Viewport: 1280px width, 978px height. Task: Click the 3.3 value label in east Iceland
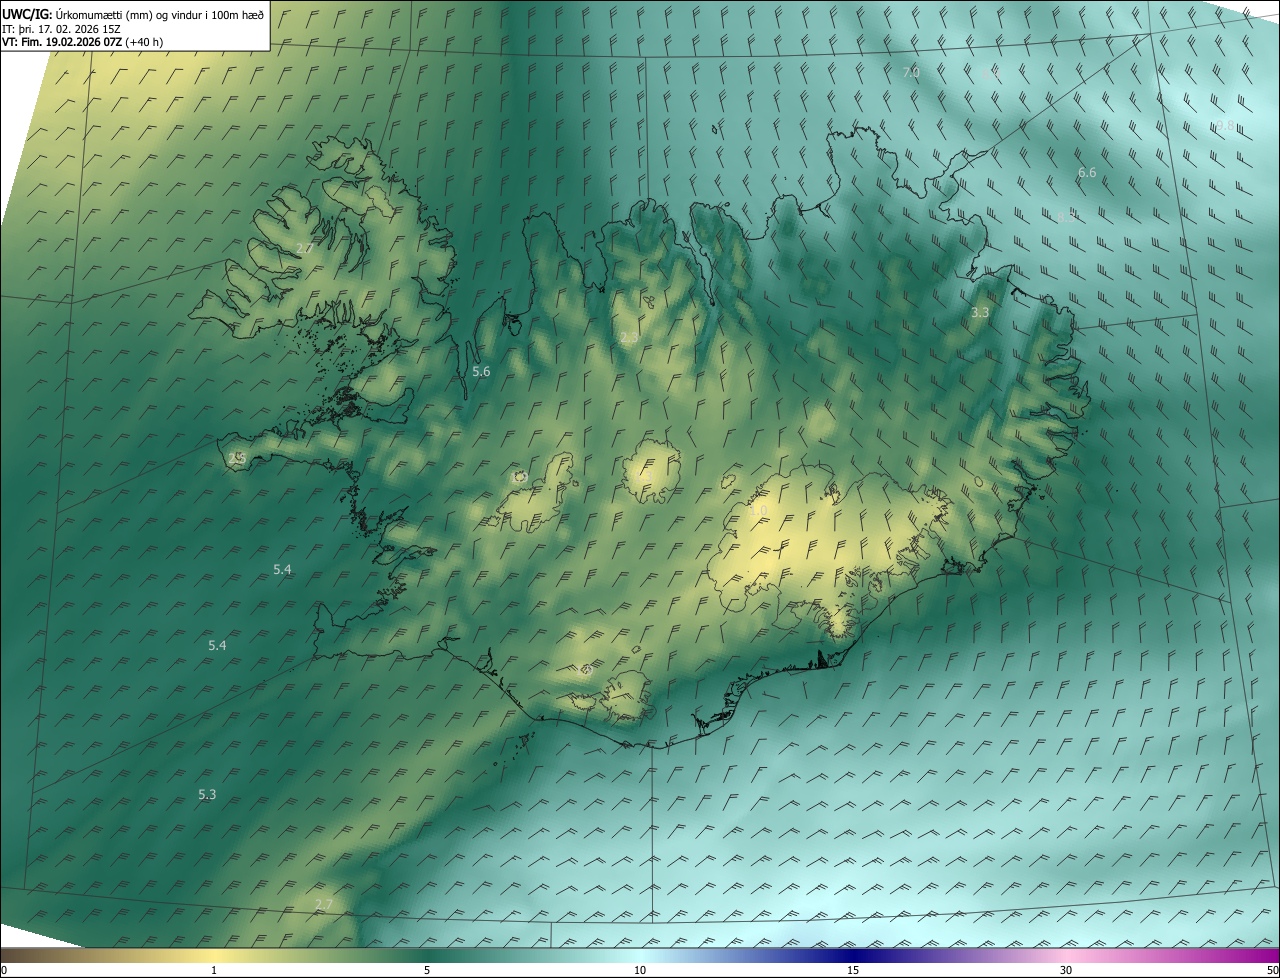980,313
